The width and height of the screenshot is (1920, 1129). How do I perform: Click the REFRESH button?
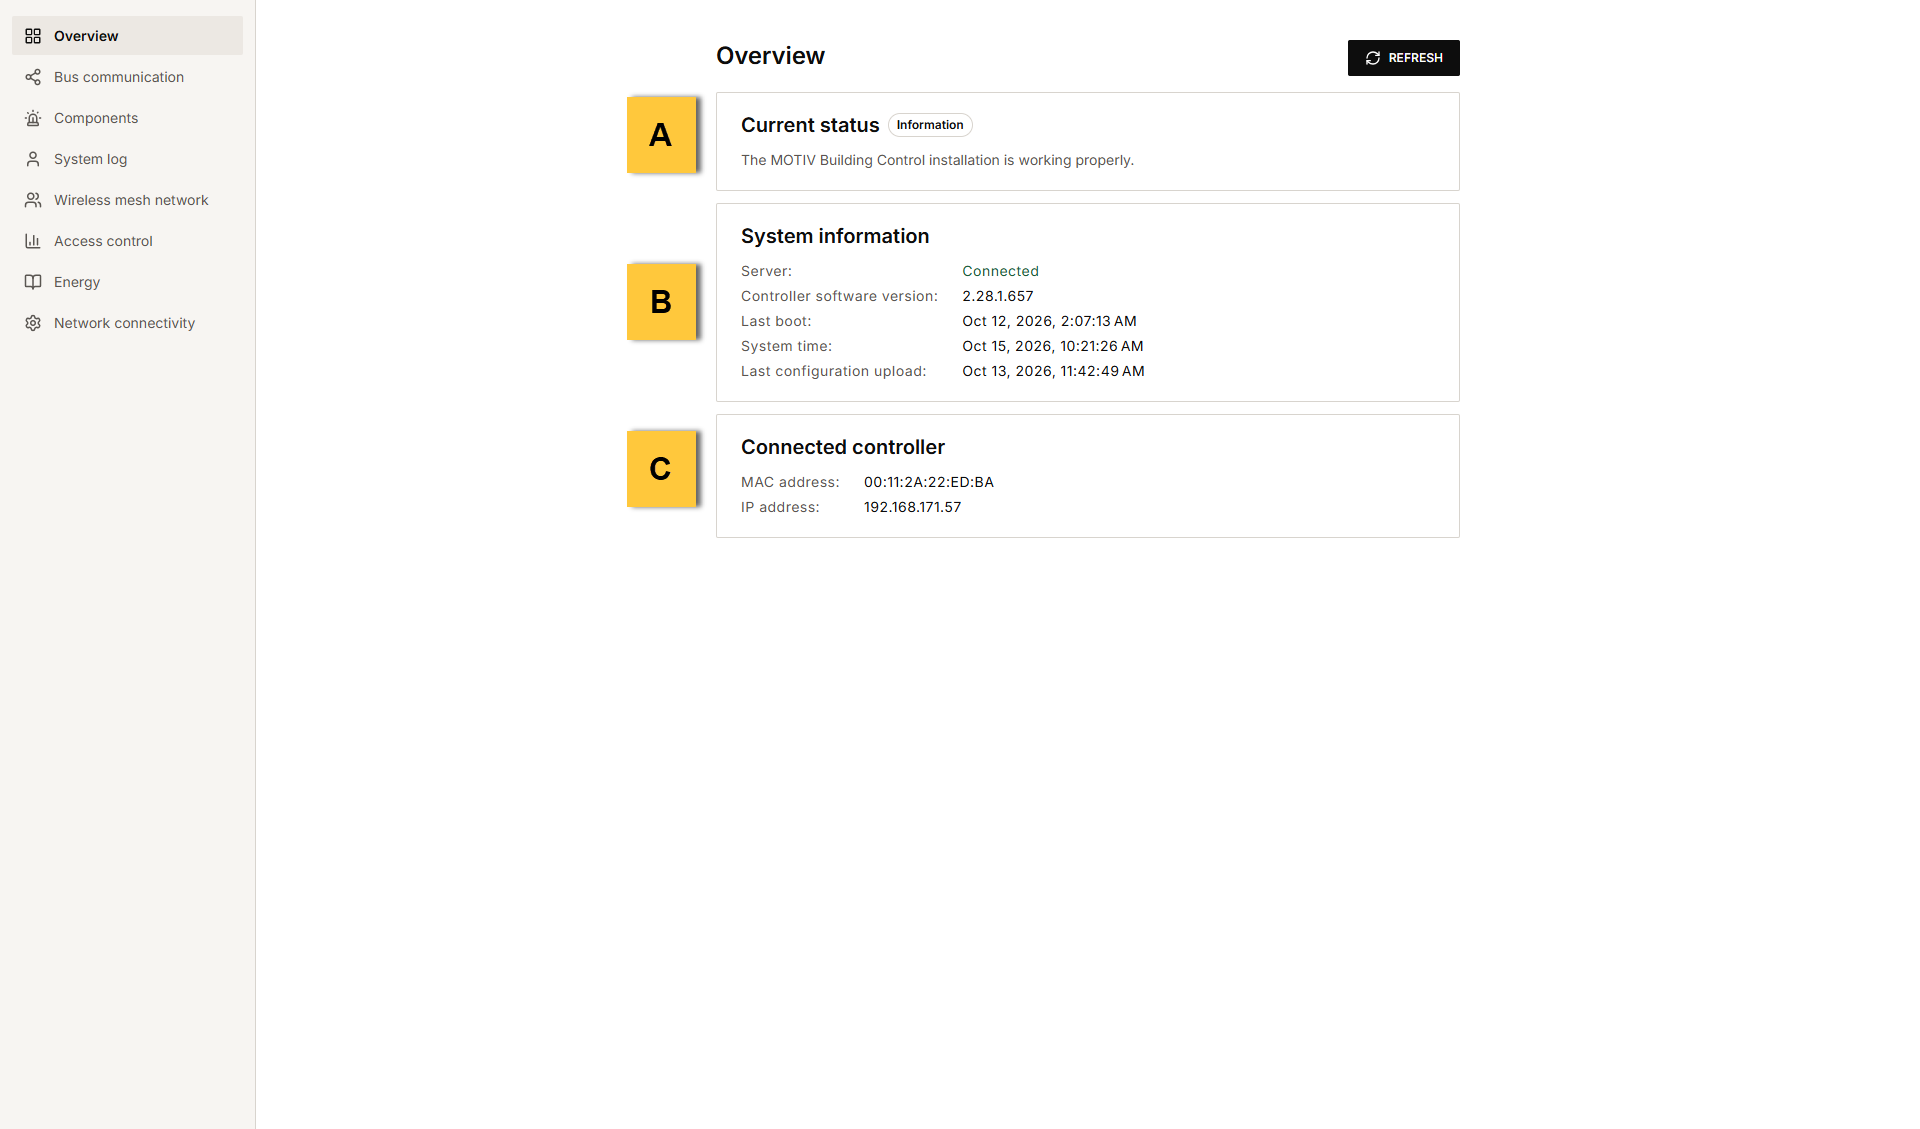click(x=1403, y=58)
